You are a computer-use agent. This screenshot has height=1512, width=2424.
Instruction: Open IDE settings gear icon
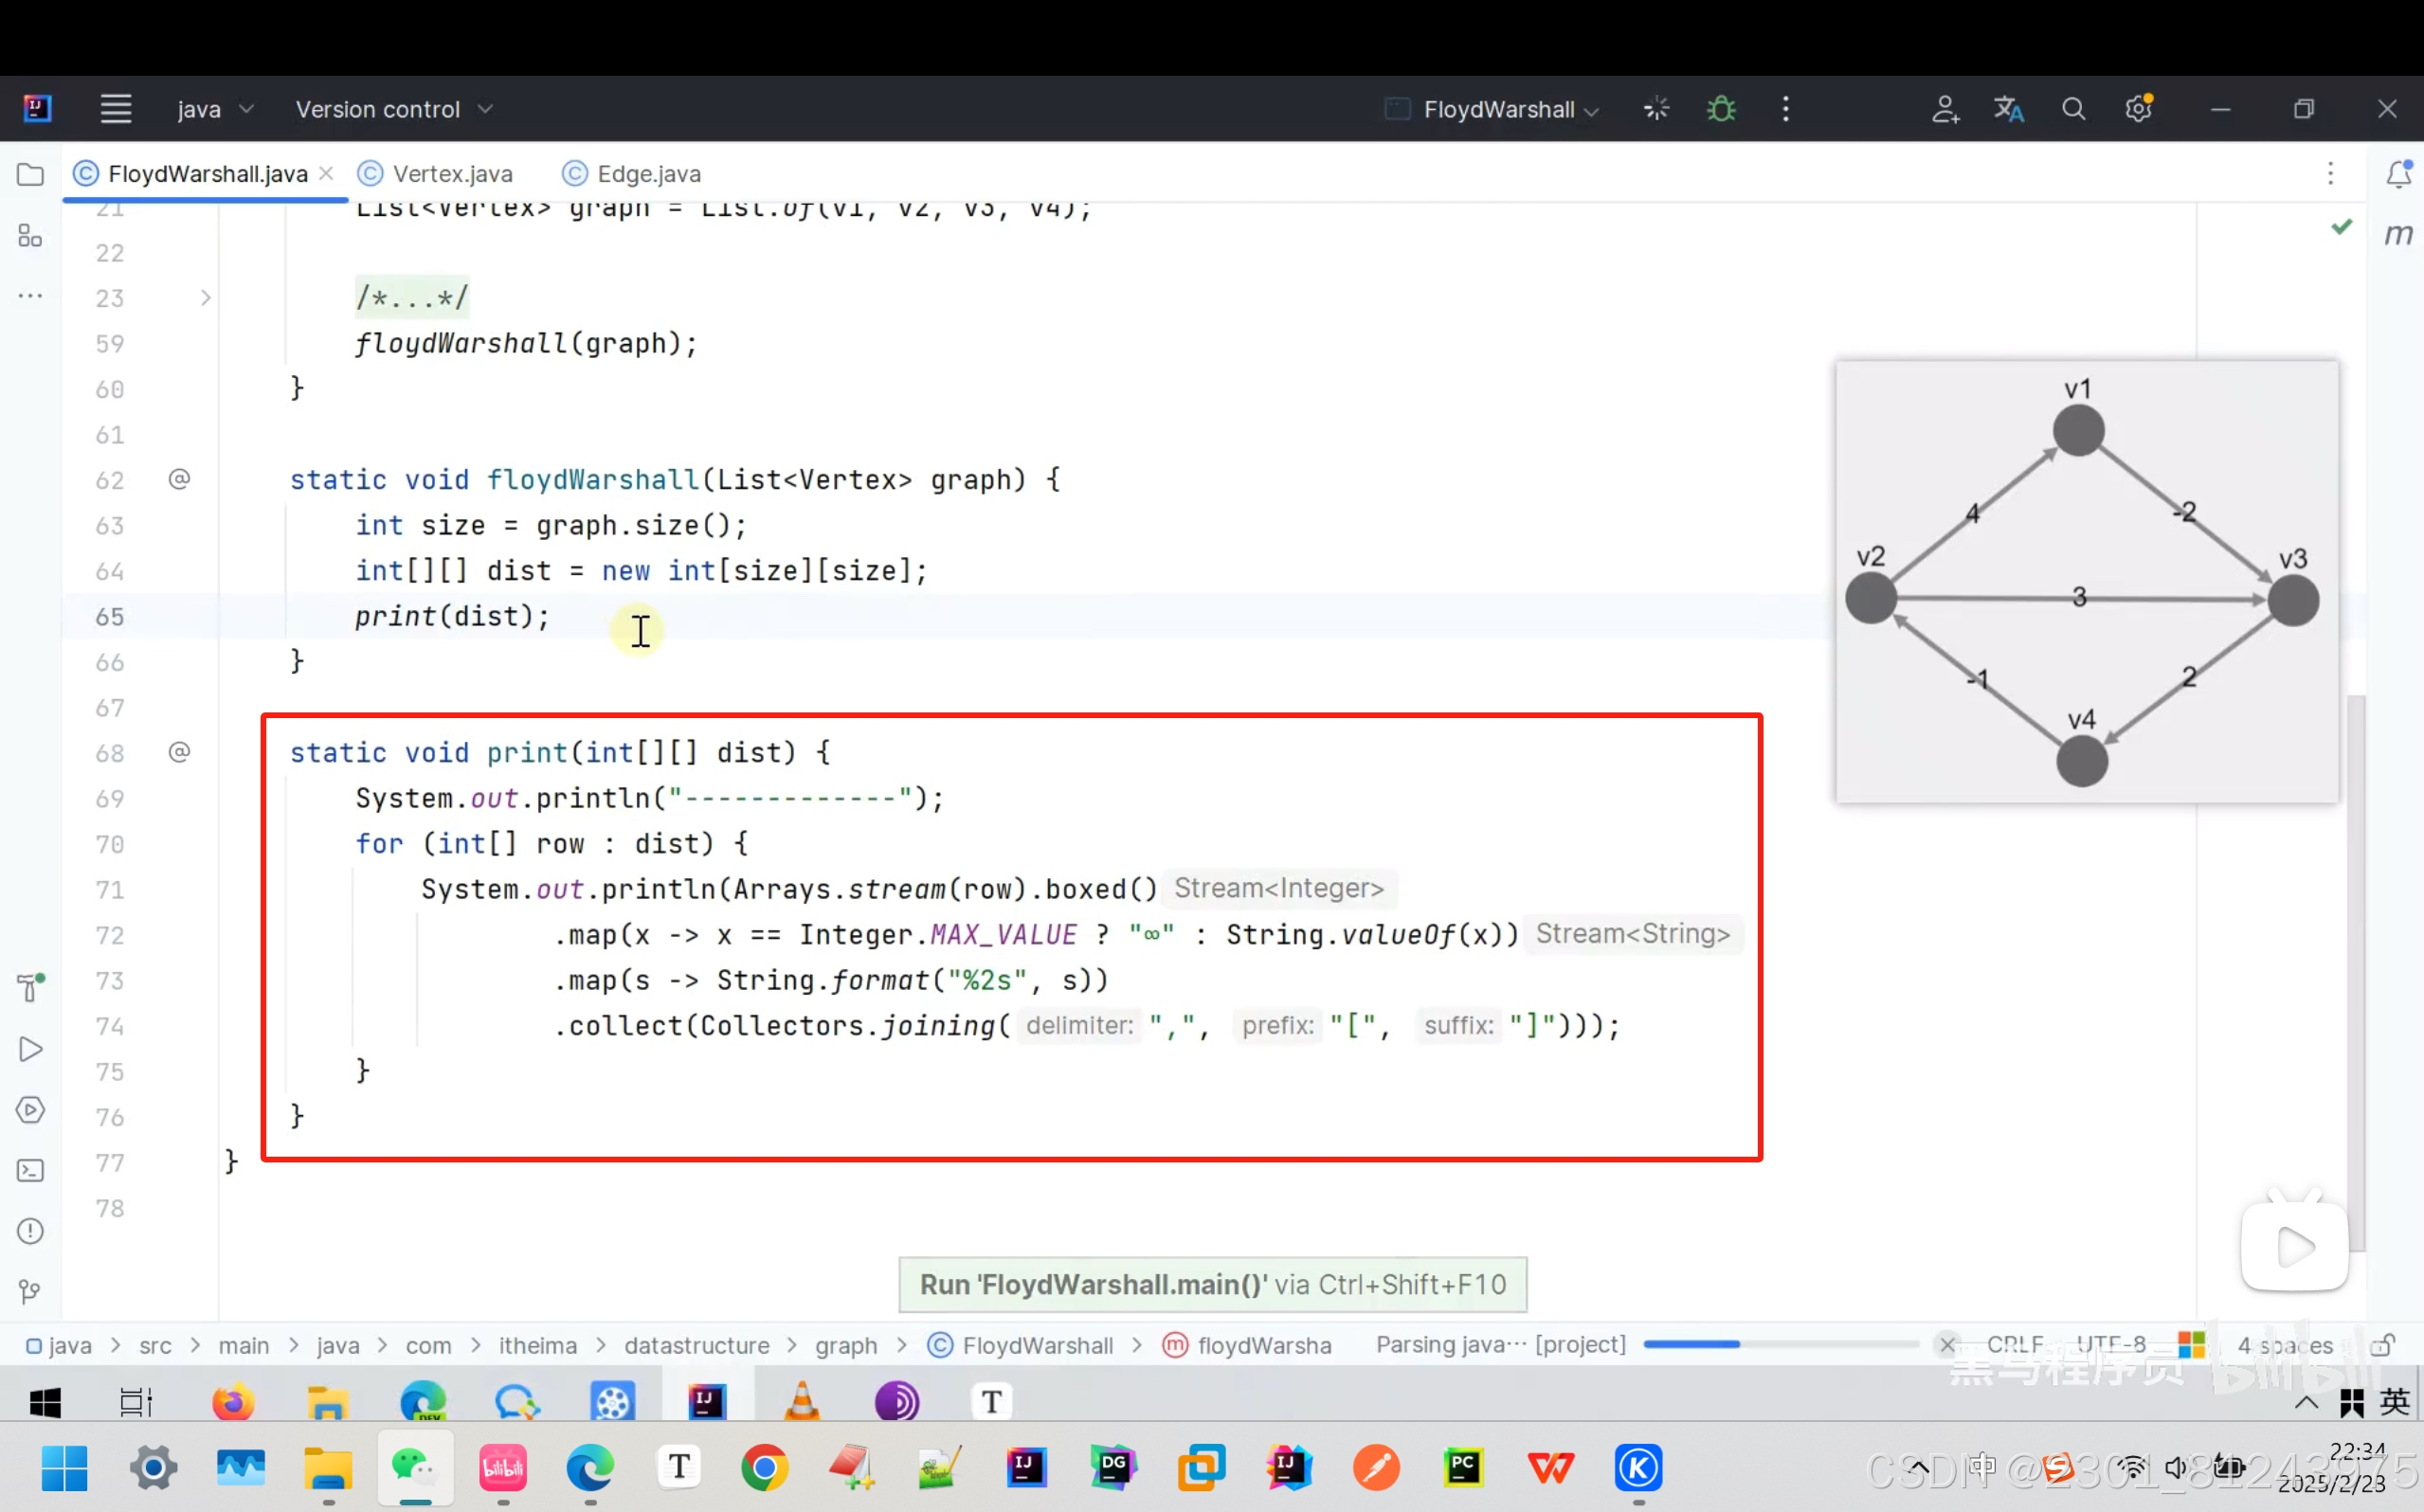2137,109
